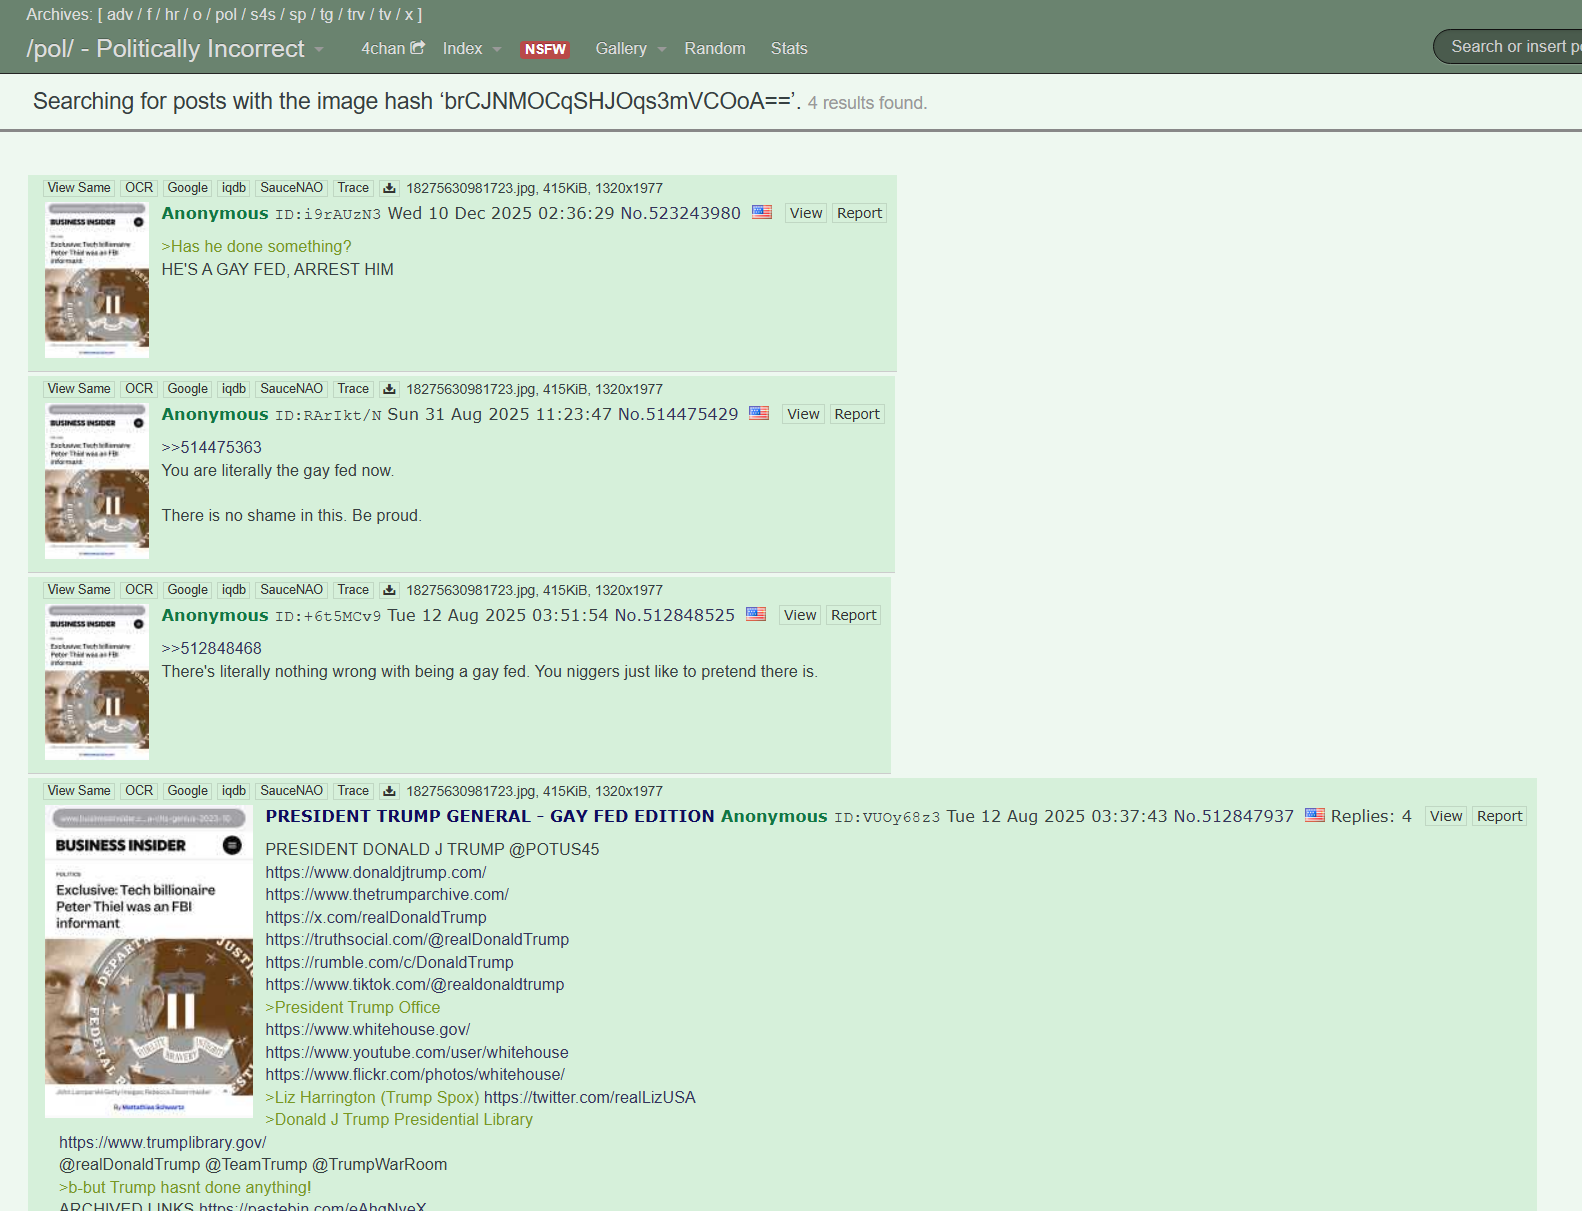Search SauceNAO for post No.523243980 image
The height and width of the screenshot is (1211, 1582).
[x=292, y=188]
